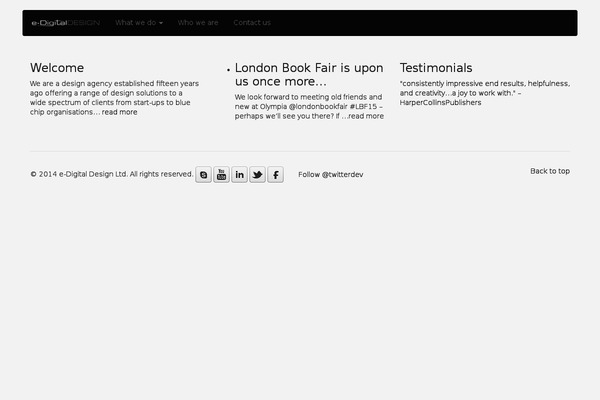Click the Olympia @londonbookfair paragraph text
Image resolution: width=600 pixels, height=400 pixels.
(309, 106)
